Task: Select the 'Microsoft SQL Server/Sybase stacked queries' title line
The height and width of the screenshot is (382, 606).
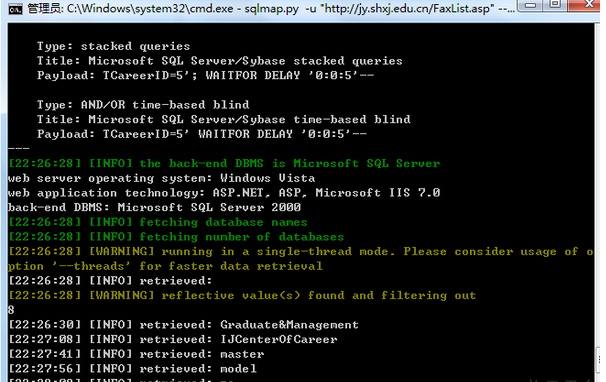Action: click(x=220, y=61)
